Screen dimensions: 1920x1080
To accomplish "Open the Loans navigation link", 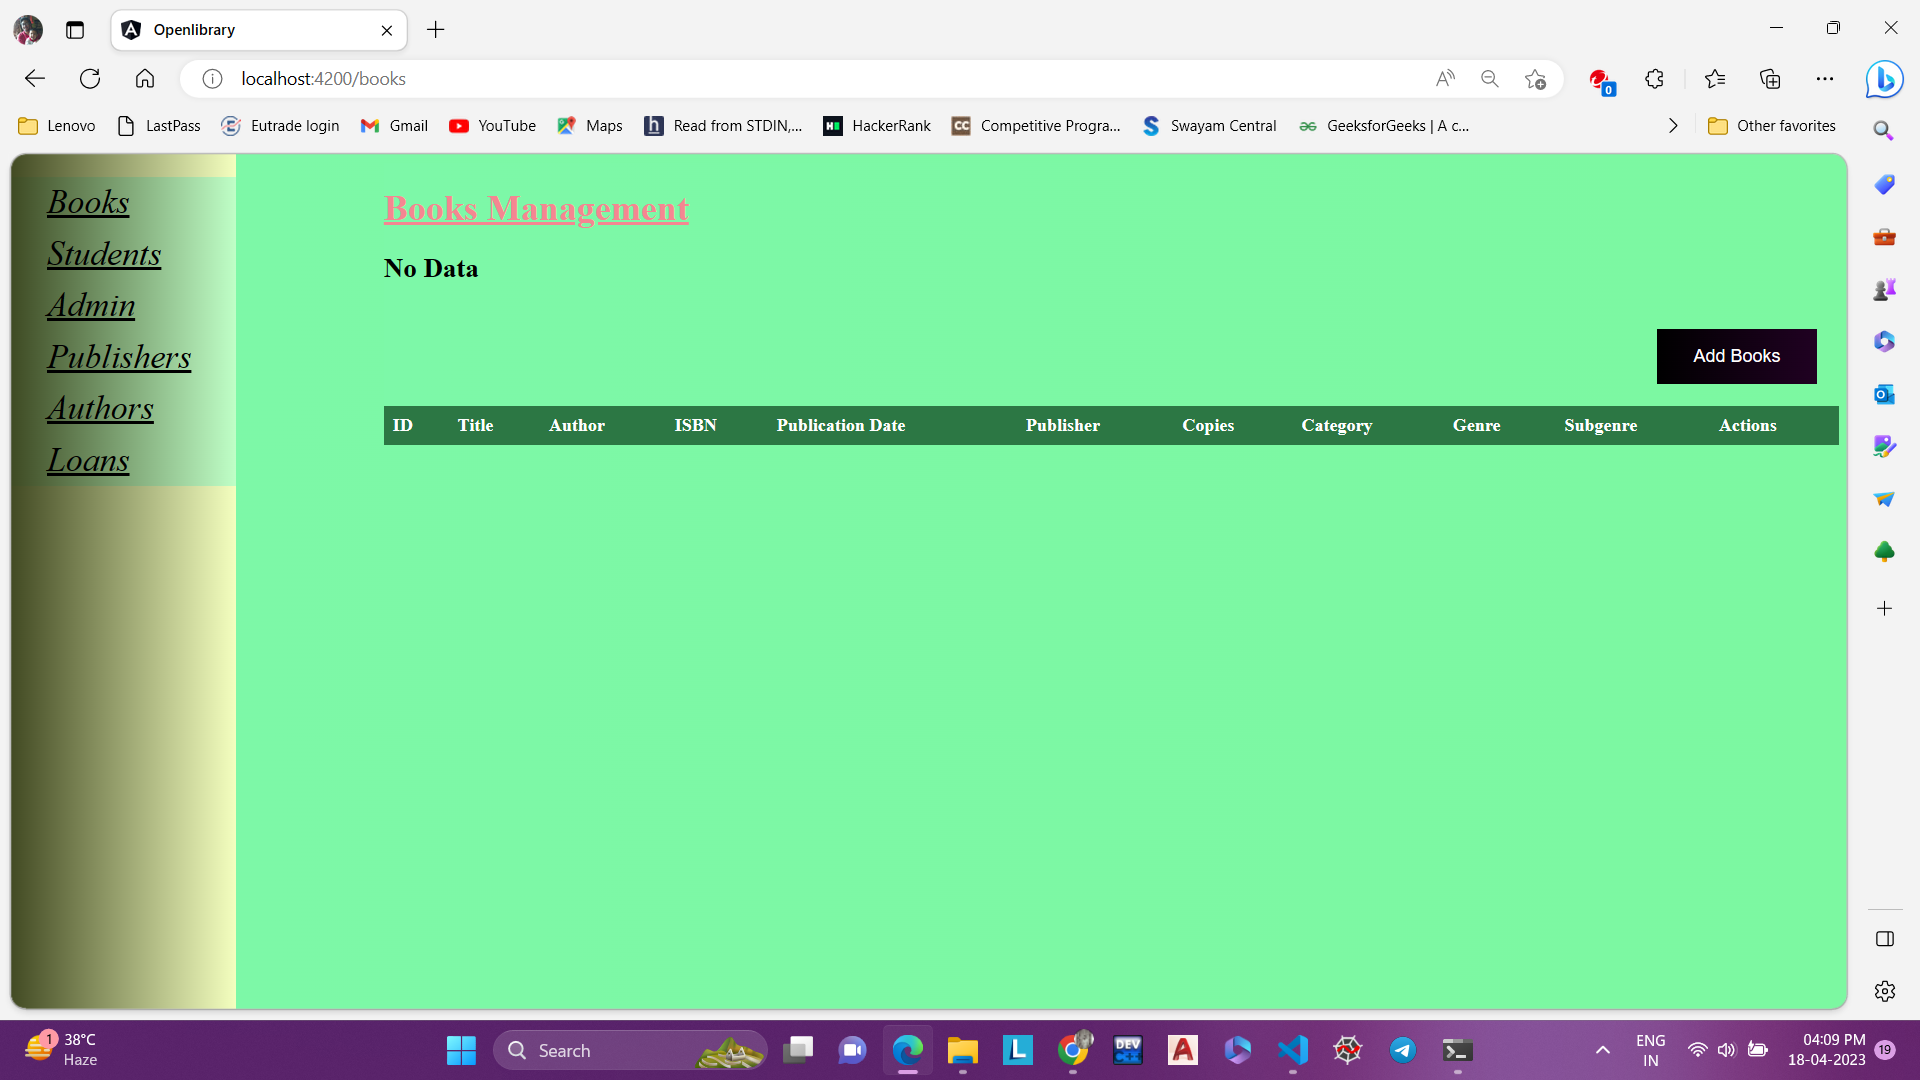I will pos(88,460).
